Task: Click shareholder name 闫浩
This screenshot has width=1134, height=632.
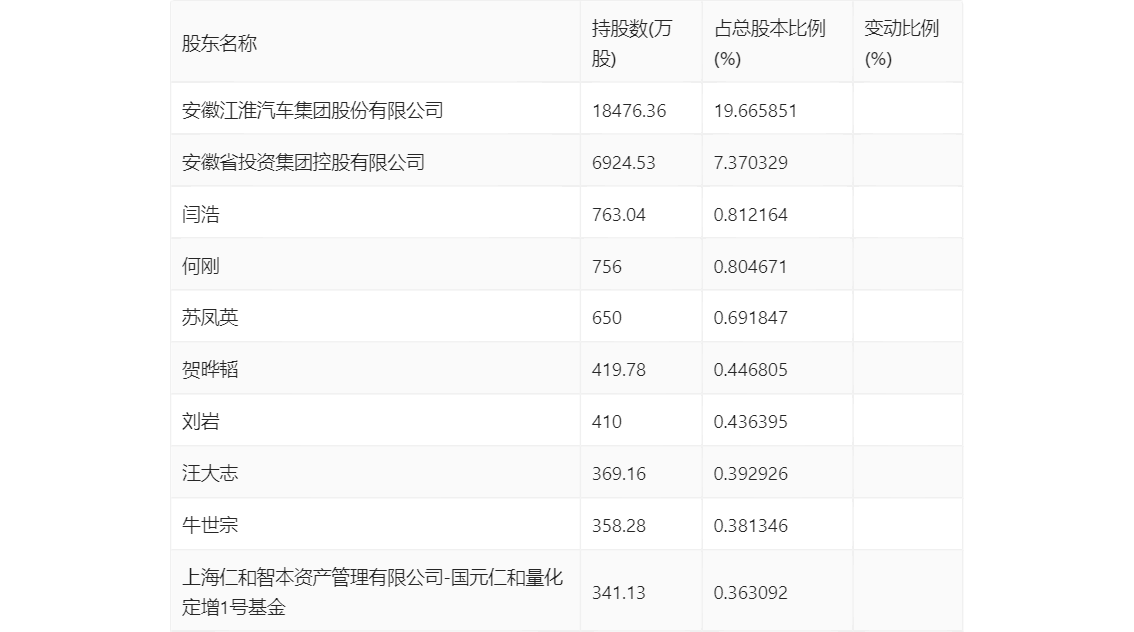Action: [x=200, y=215]
